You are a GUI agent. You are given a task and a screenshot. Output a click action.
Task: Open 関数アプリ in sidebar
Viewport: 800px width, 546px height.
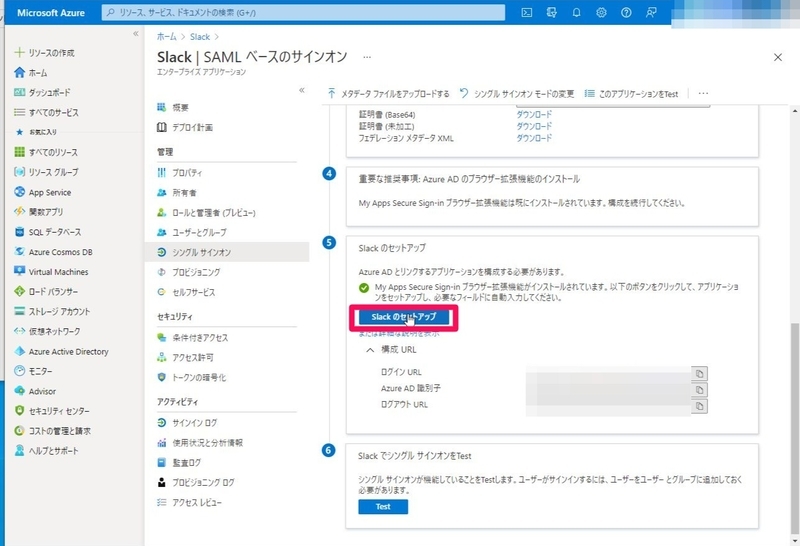[x=38, y=212]
